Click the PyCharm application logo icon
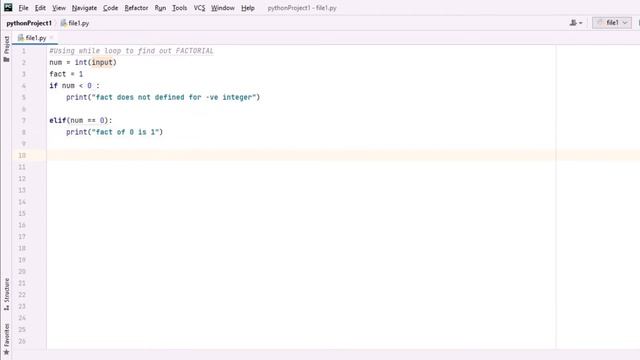 [8, 7]
